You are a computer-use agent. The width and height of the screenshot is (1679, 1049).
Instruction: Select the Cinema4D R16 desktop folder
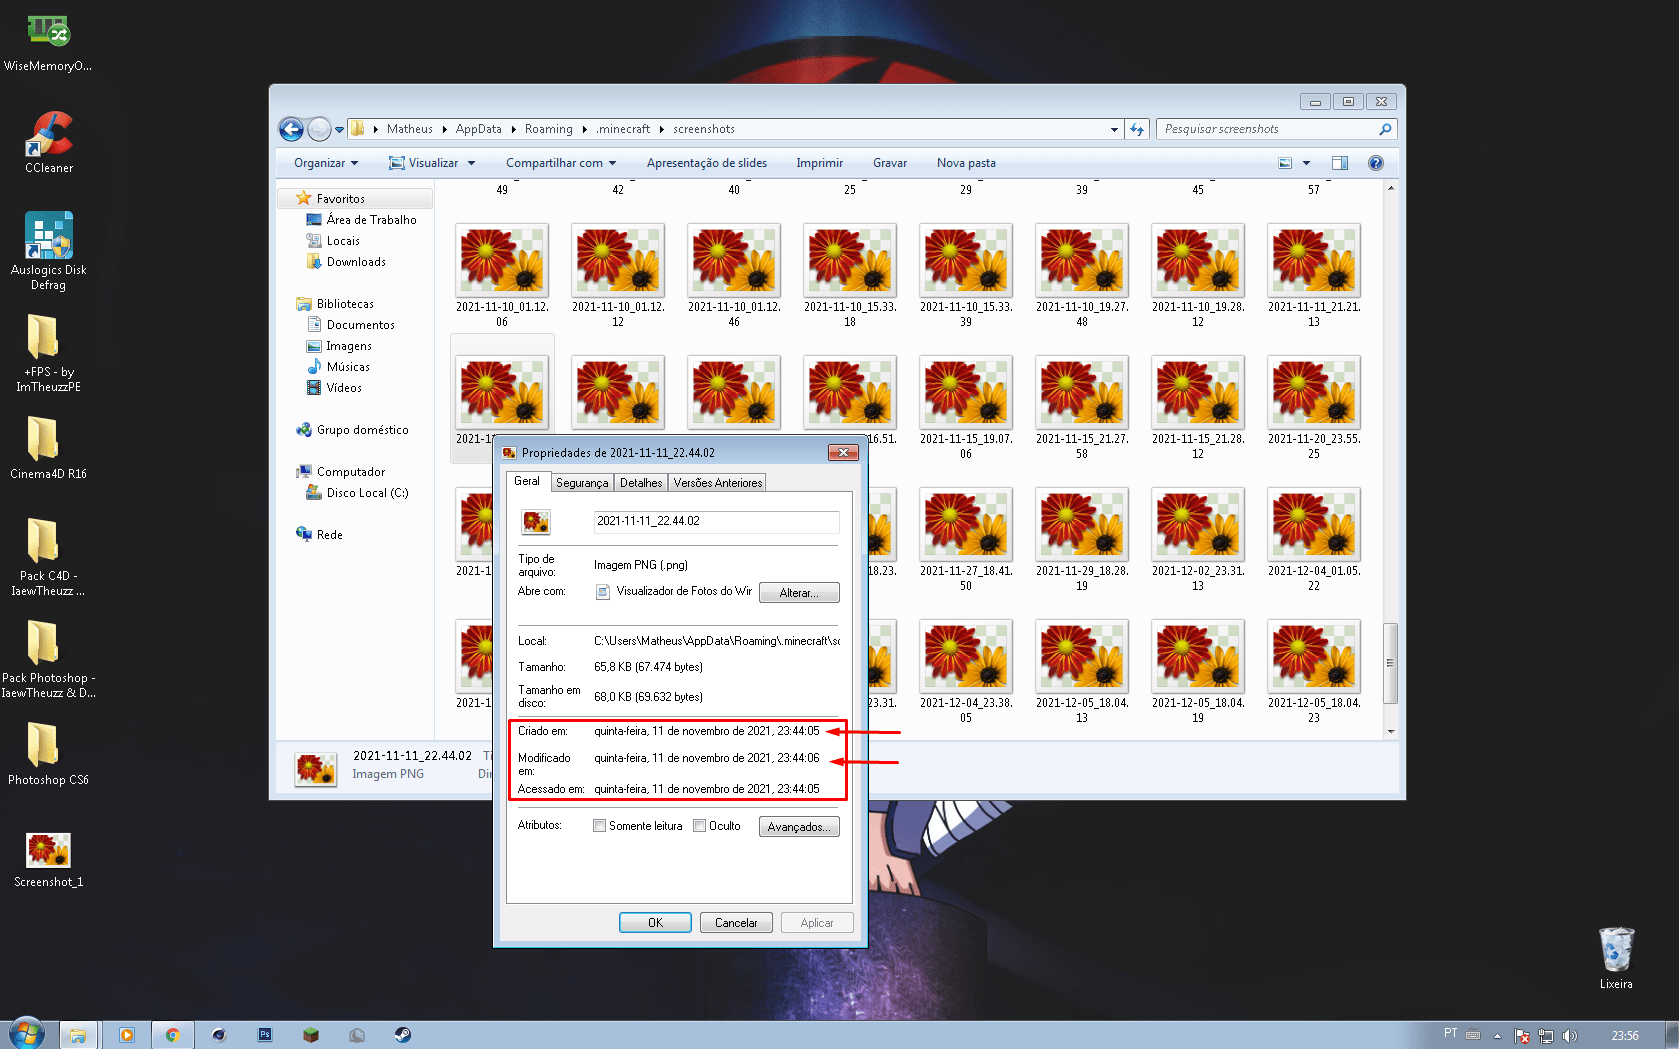tap(48, 448)
